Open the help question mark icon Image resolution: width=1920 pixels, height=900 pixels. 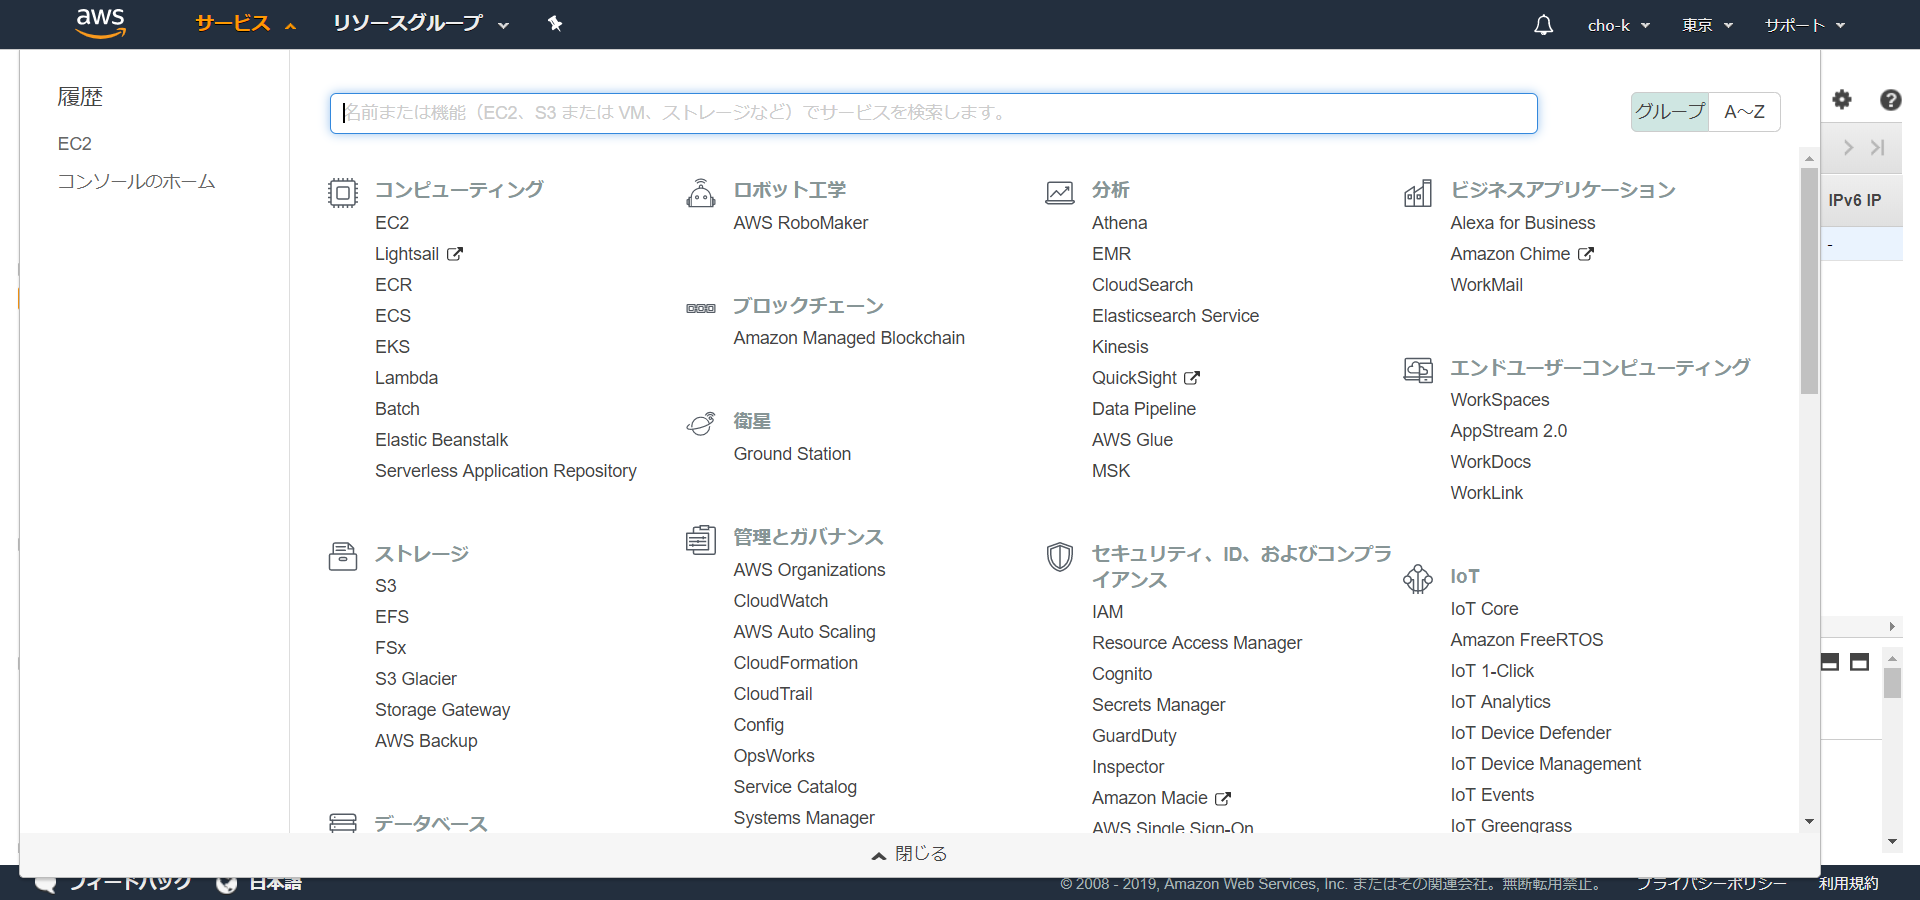coord(1890,99)
